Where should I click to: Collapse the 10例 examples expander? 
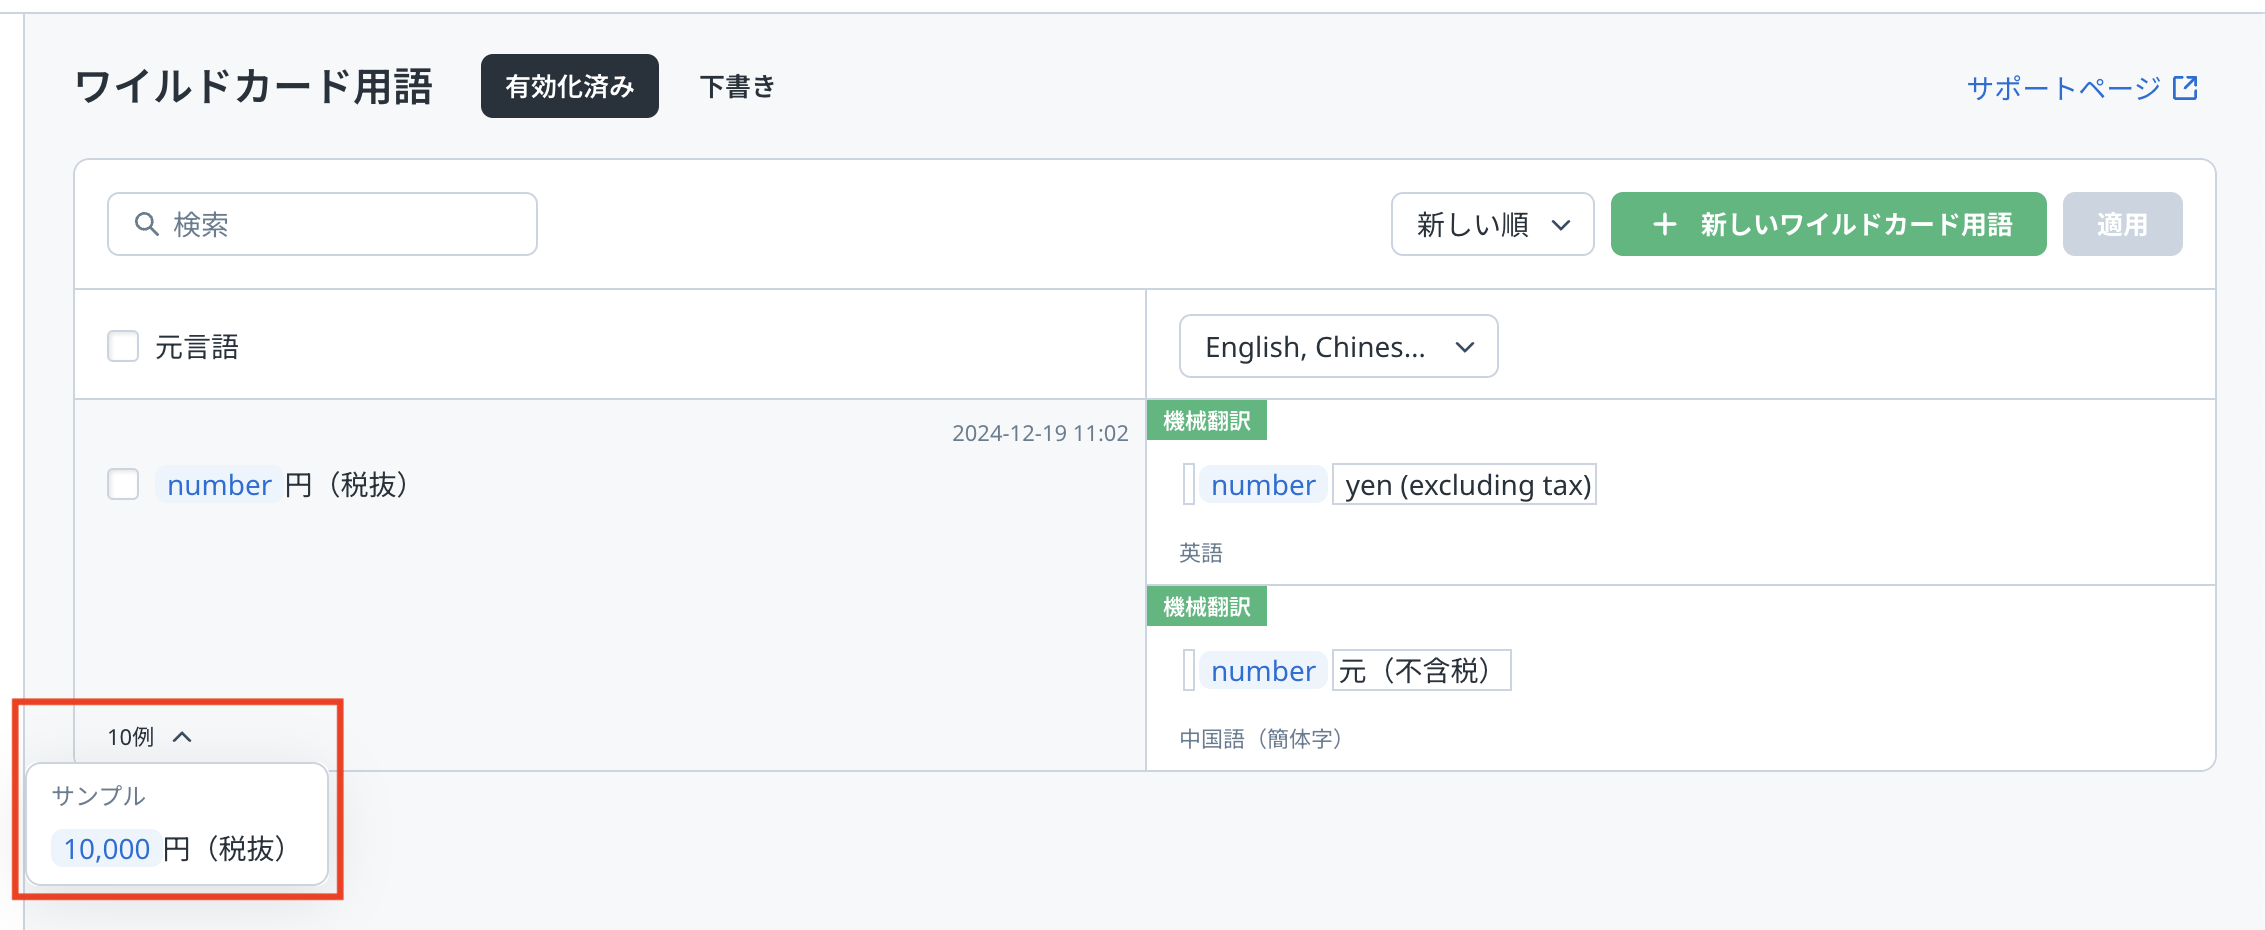pos(131,737)
